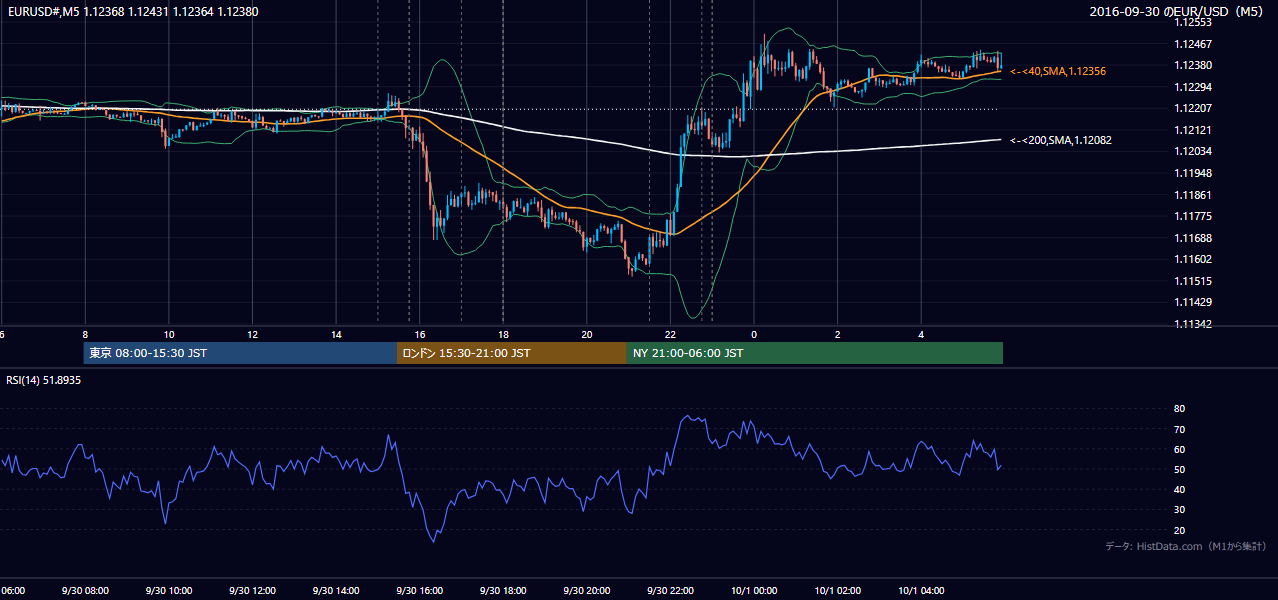Click the bottom time label 10/1 04:00

point(921,591)
